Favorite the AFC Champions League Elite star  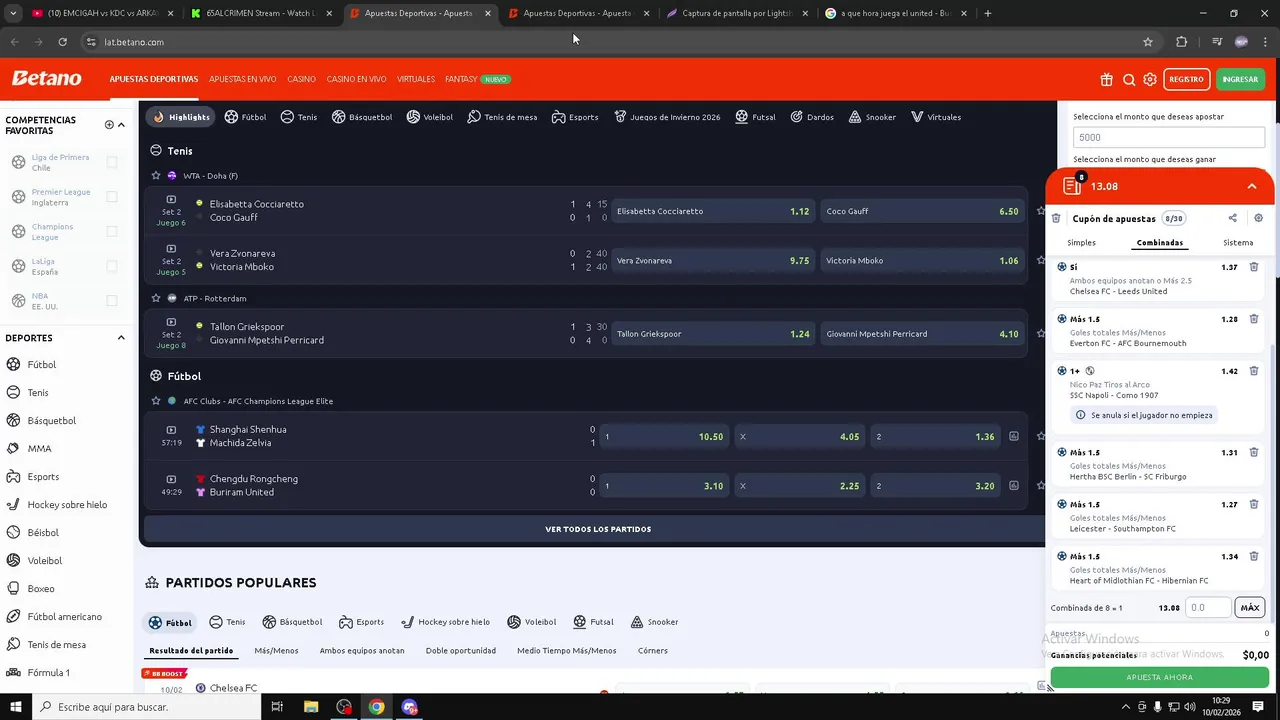[x=156, y=401]
